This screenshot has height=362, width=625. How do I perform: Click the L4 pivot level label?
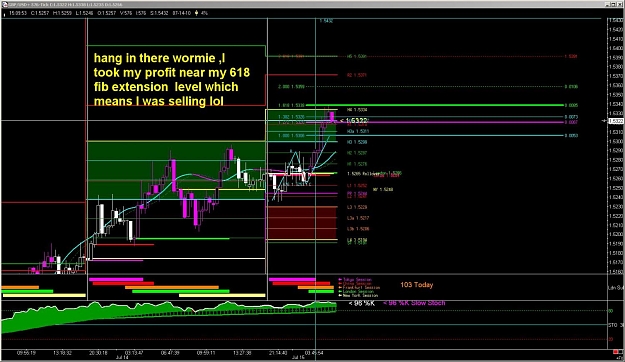(357, 240)
